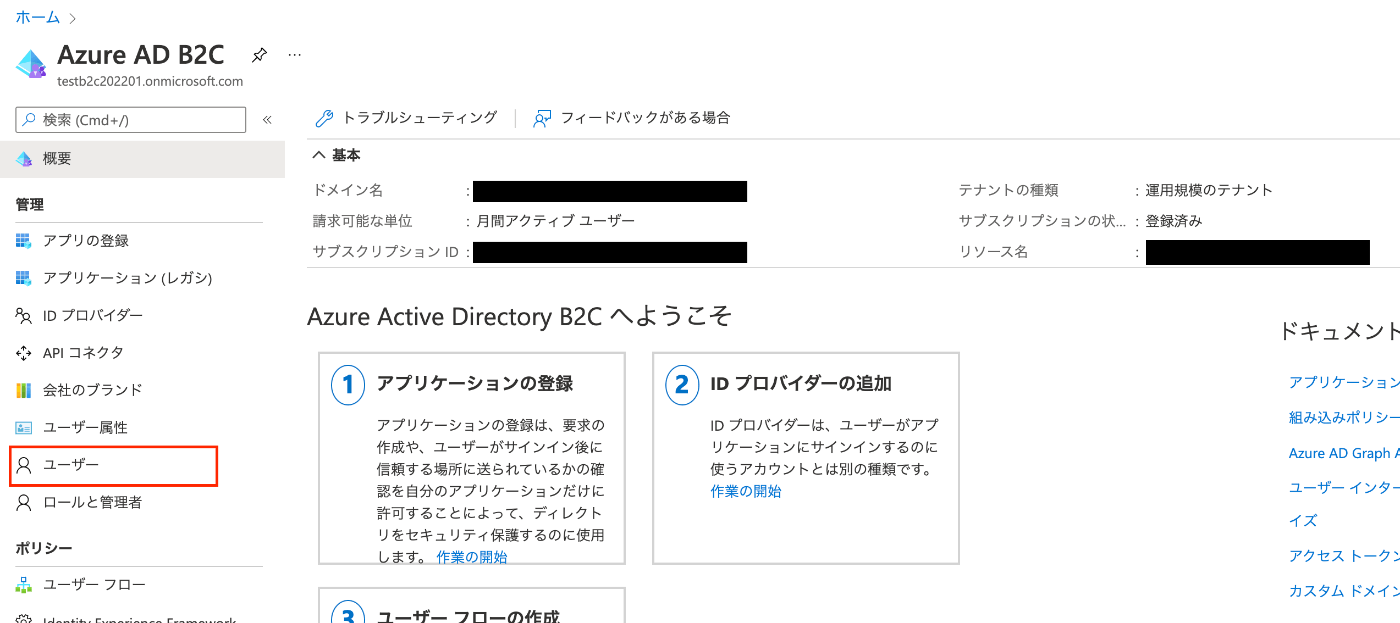Screen dimensions: 1400x623
Task: Click the ユーザー属性 card icon
Action: [24, 427]
